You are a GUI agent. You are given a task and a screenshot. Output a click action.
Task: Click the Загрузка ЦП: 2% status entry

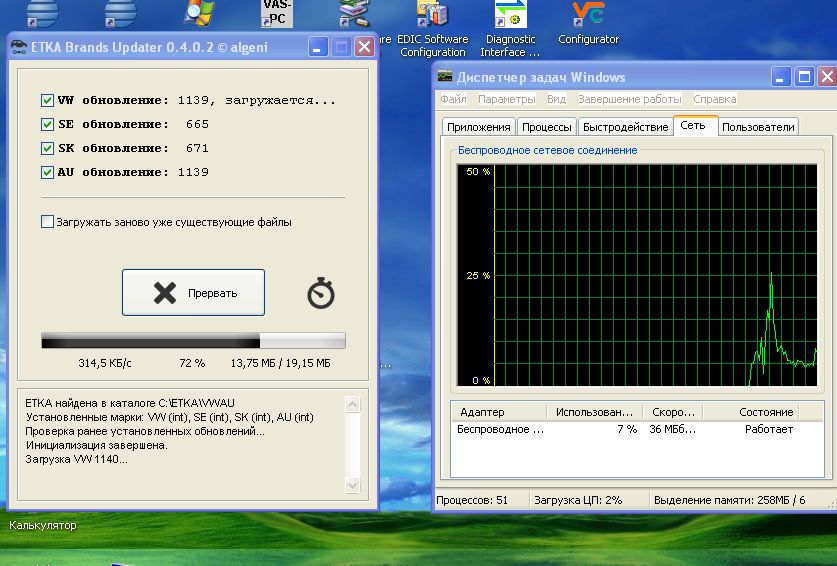(578, 500)
